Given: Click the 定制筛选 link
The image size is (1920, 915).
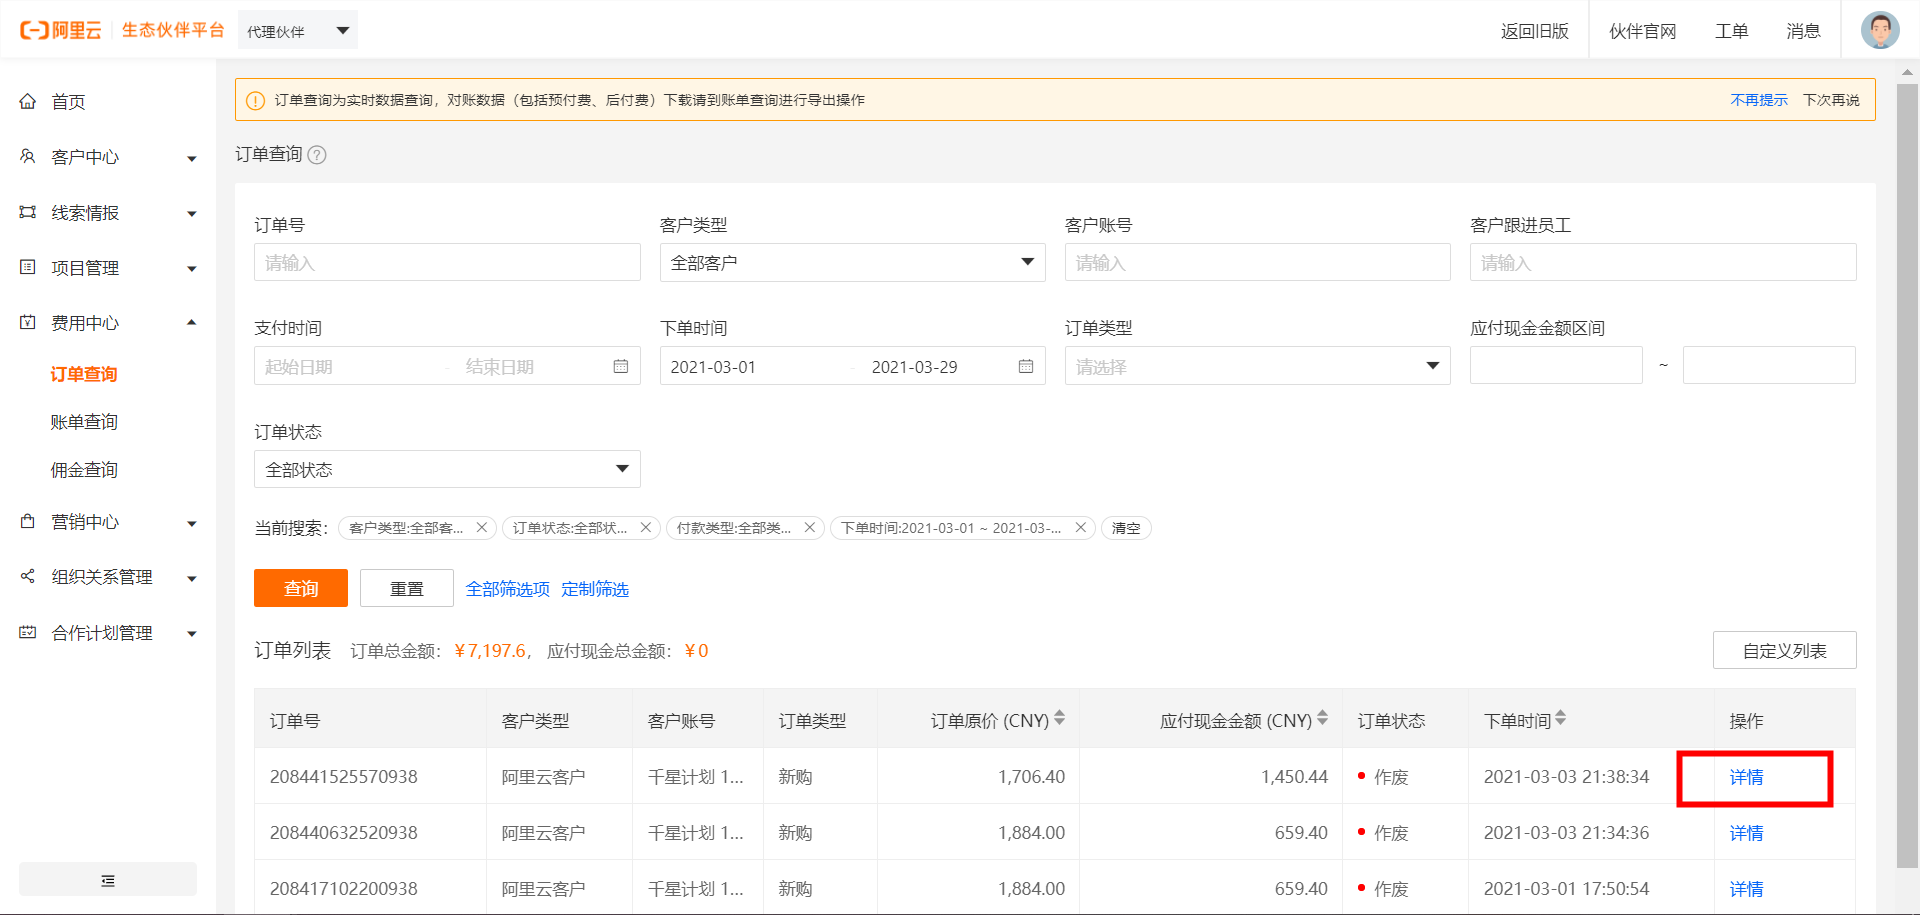Looking at the screenshot, I should click(595, 589).
